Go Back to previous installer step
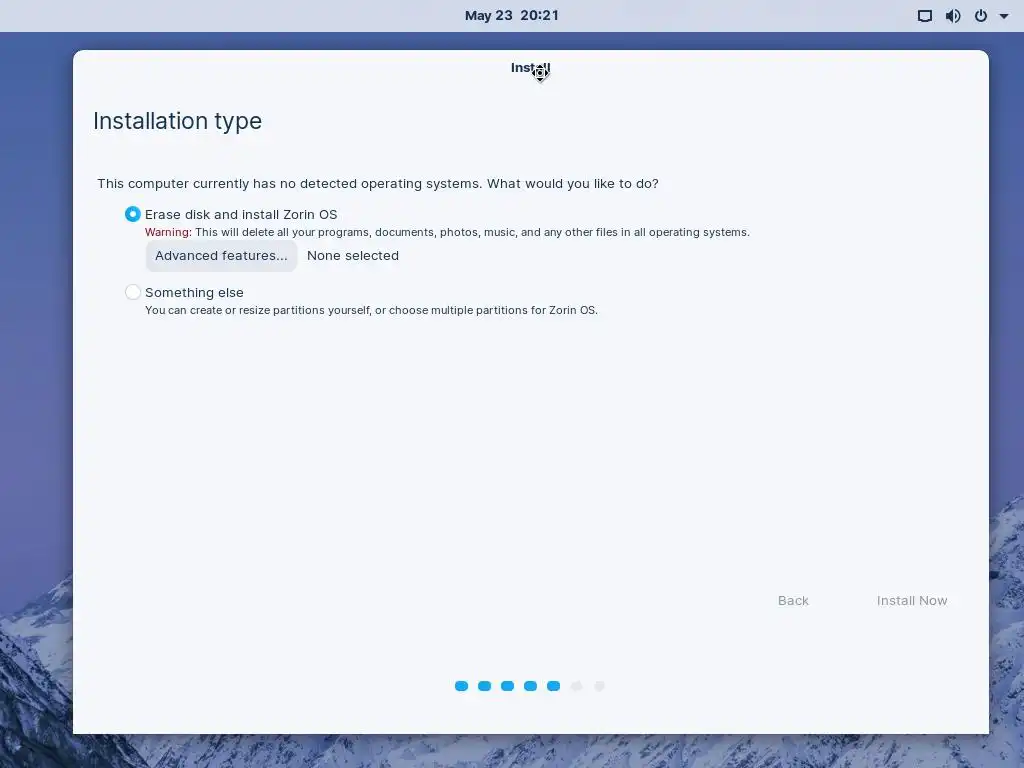1024x768 pixels. [793, 601]
